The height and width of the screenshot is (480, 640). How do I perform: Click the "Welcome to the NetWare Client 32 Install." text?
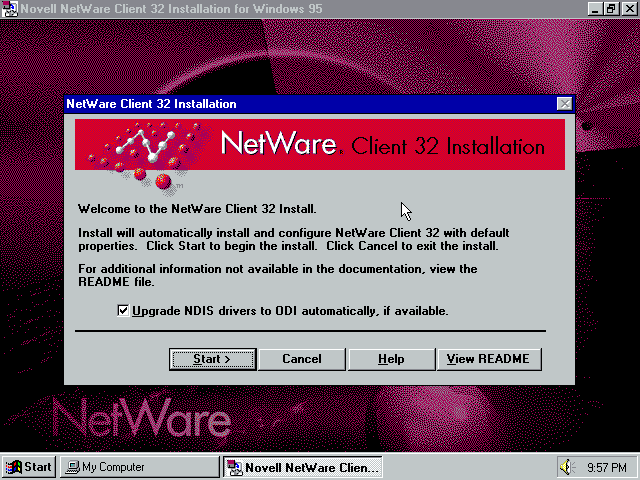click(x=197, y=209)
